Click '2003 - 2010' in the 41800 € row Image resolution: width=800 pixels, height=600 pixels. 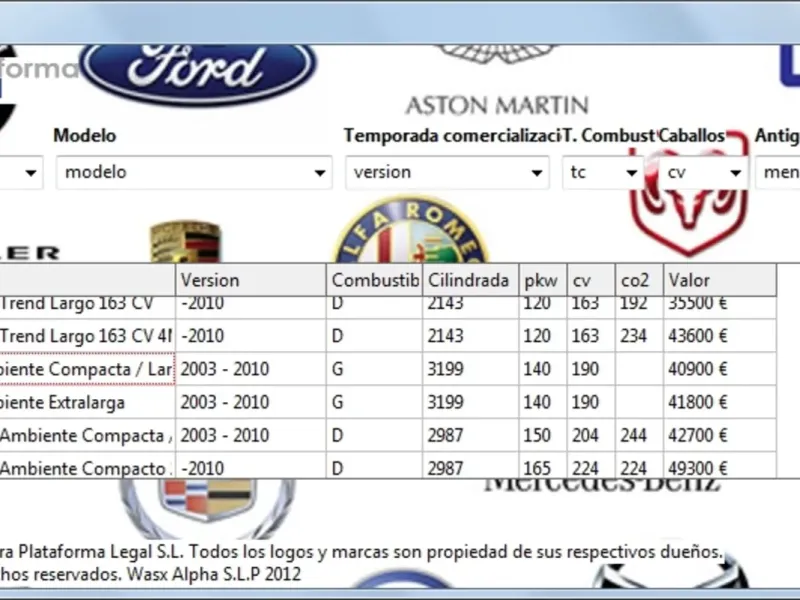(251, 403)
